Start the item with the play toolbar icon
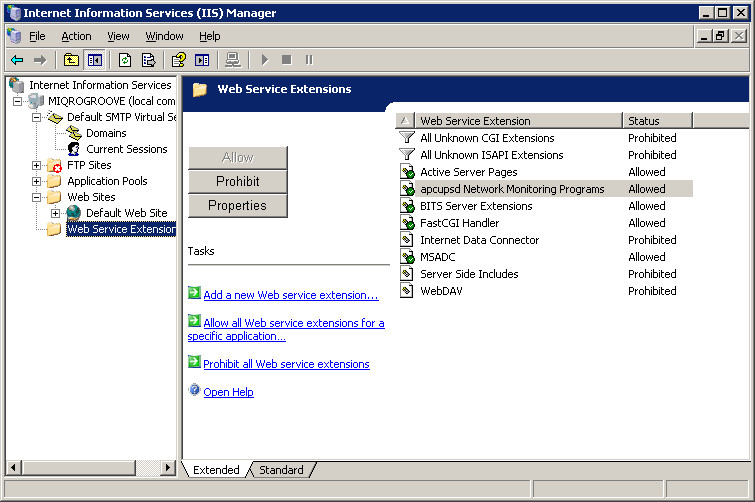Viewport: 755px width, 502px height. [264, 60]
